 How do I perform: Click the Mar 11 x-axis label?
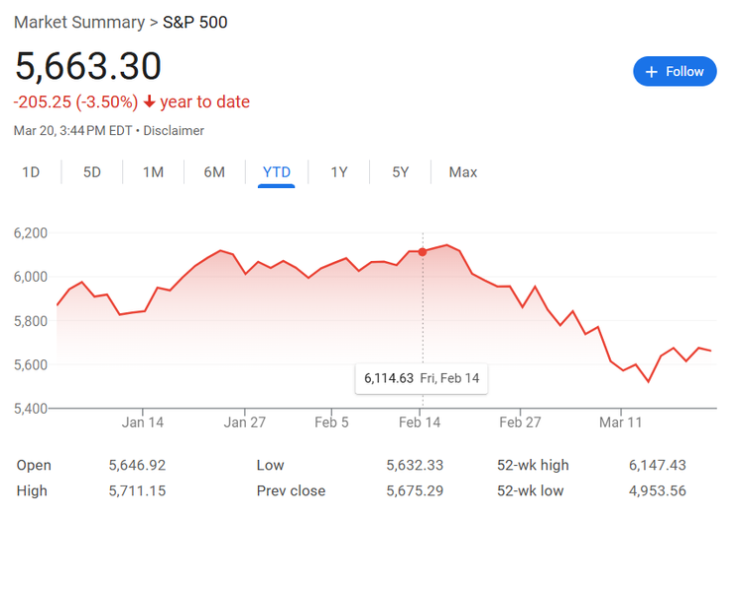(620, 422)
